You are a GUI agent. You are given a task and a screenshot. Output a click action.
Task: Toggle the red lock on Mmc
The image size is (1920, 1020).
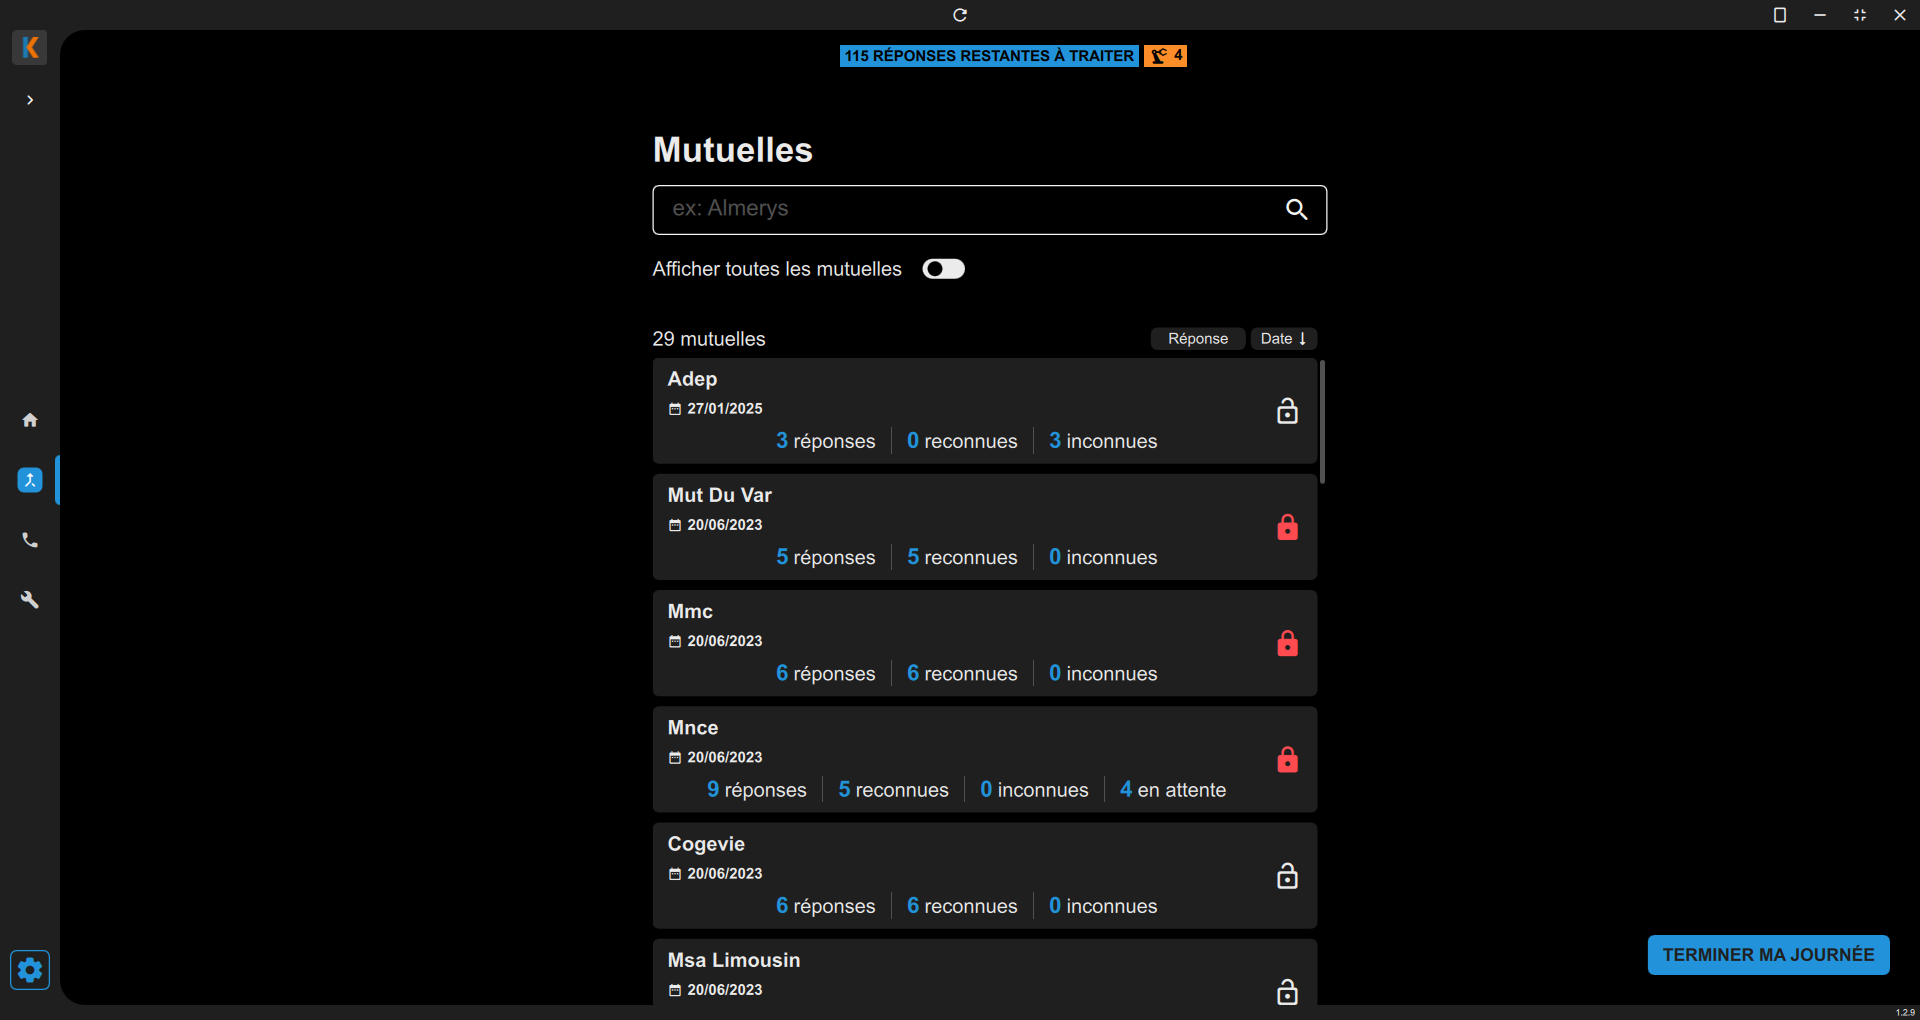click(x=1287, y=643)
